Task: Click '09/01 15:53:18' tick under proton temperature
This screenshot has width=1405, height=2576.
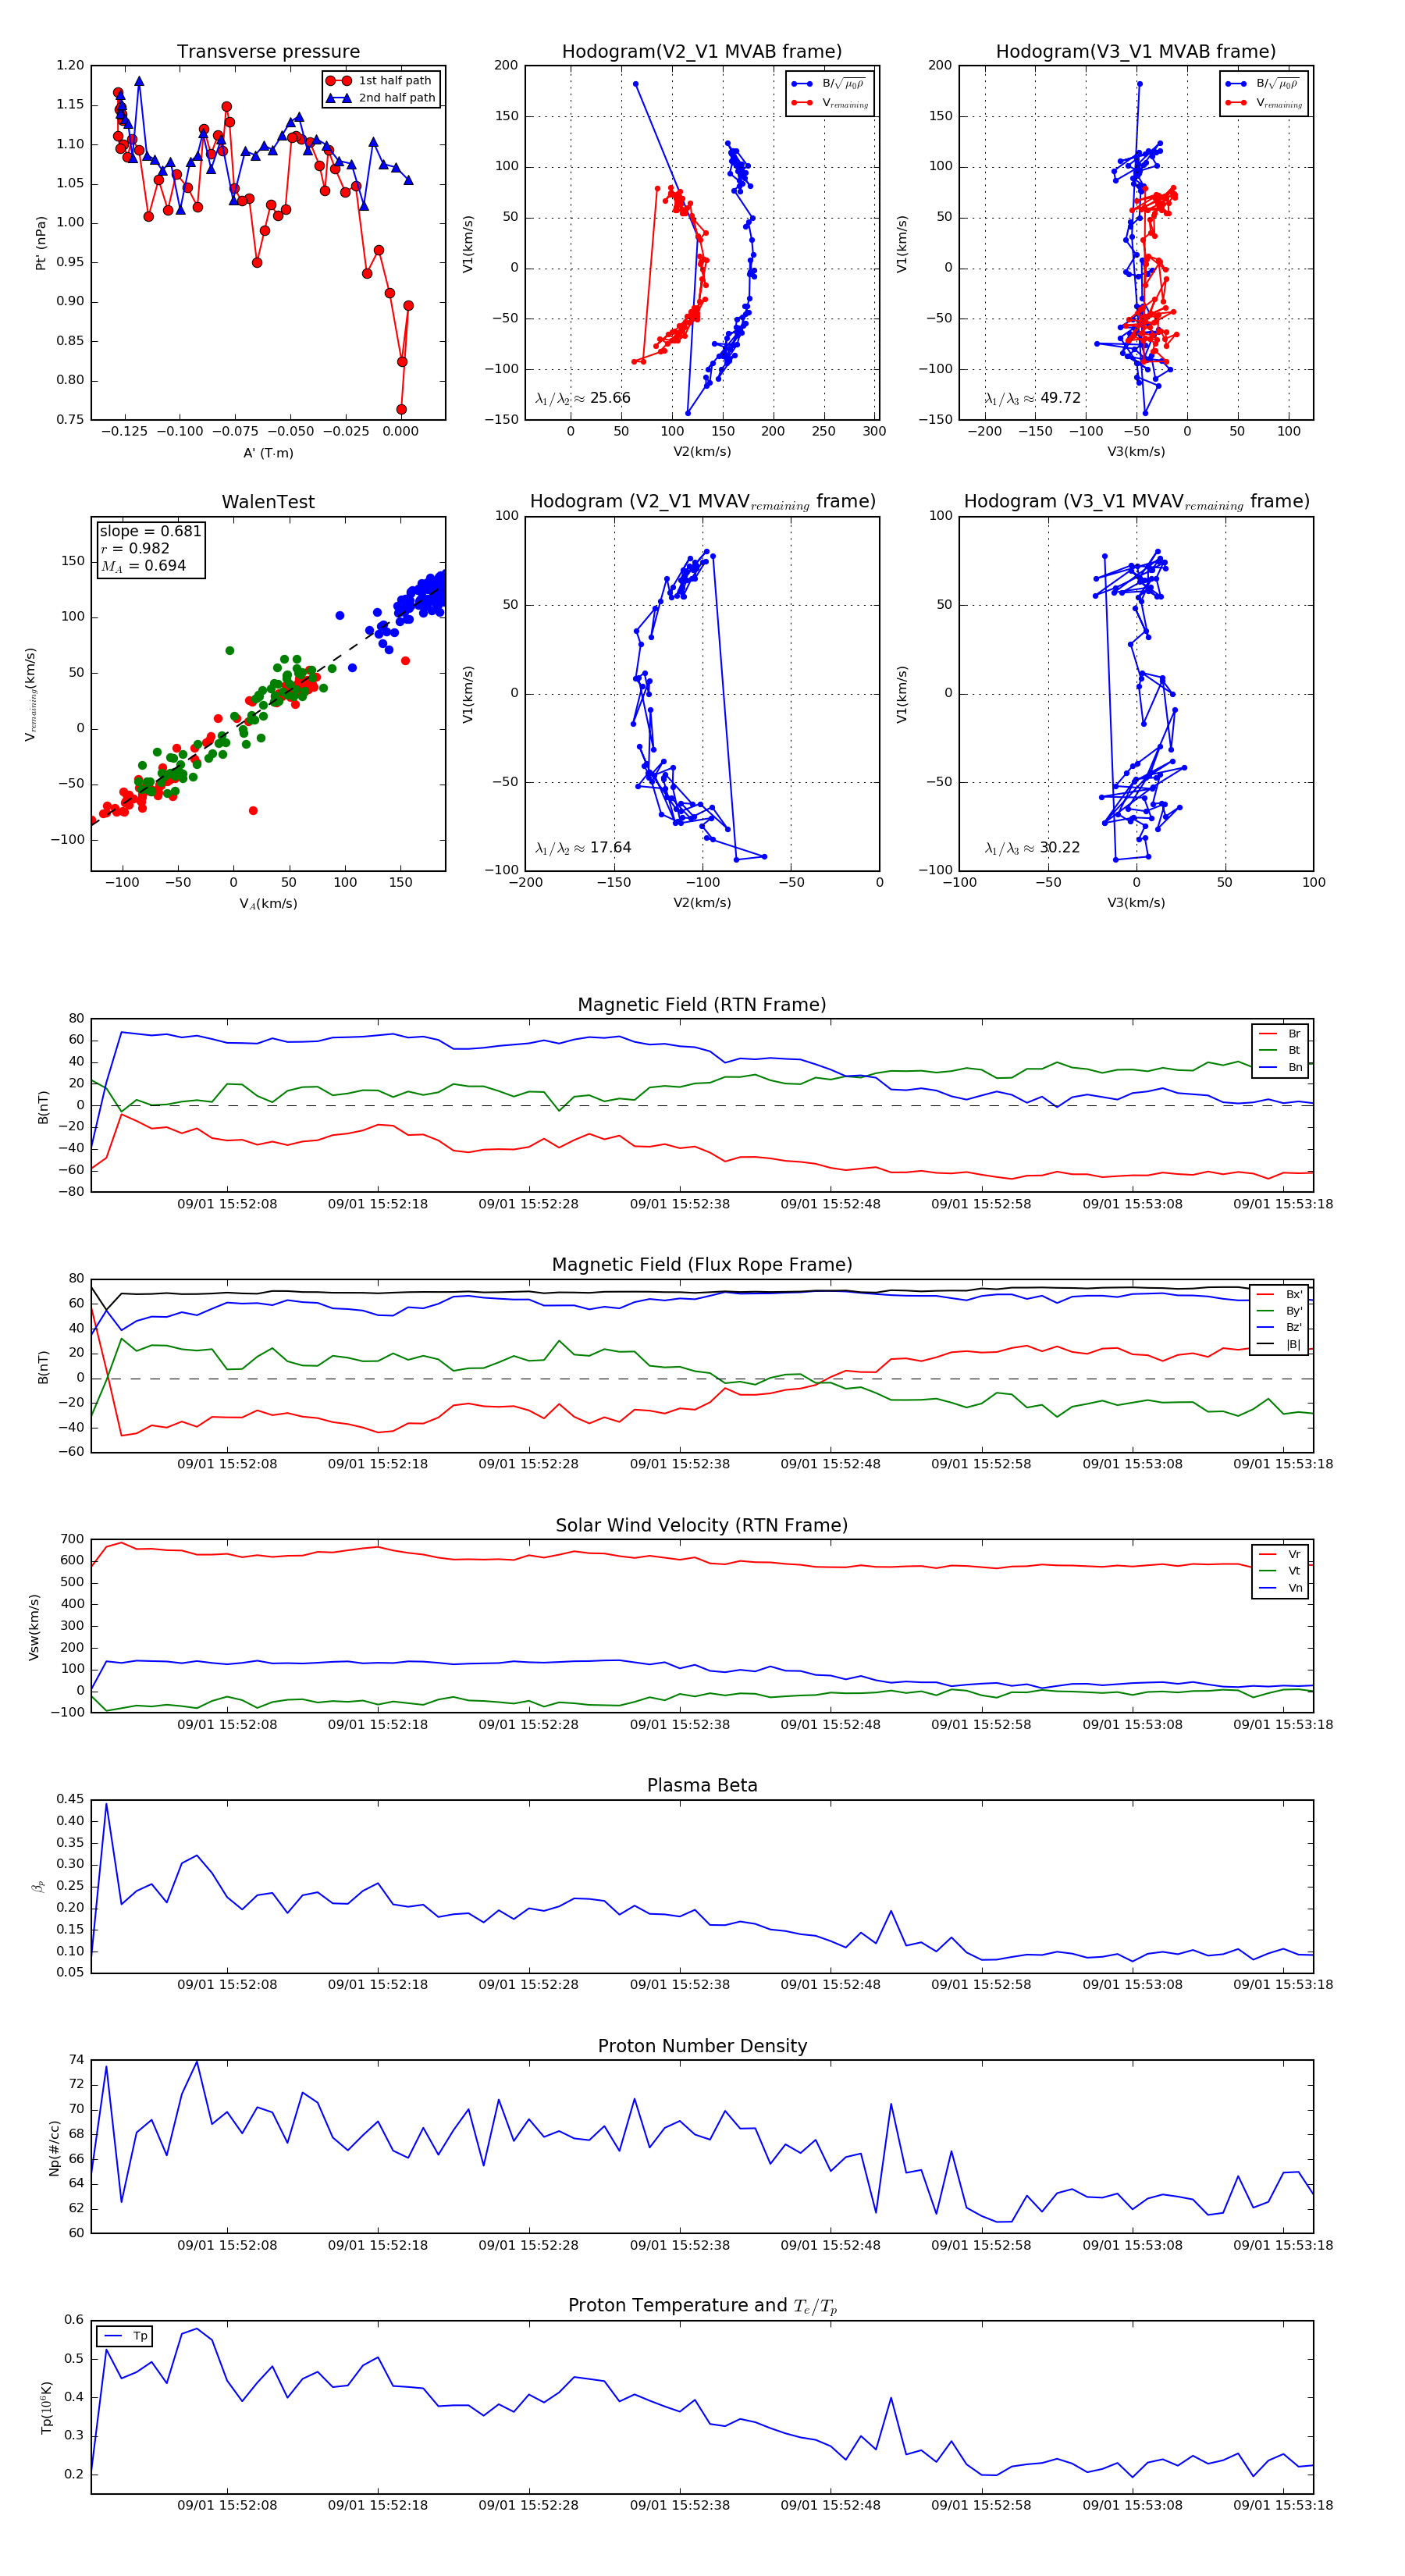Action: pos(1283,2505)
